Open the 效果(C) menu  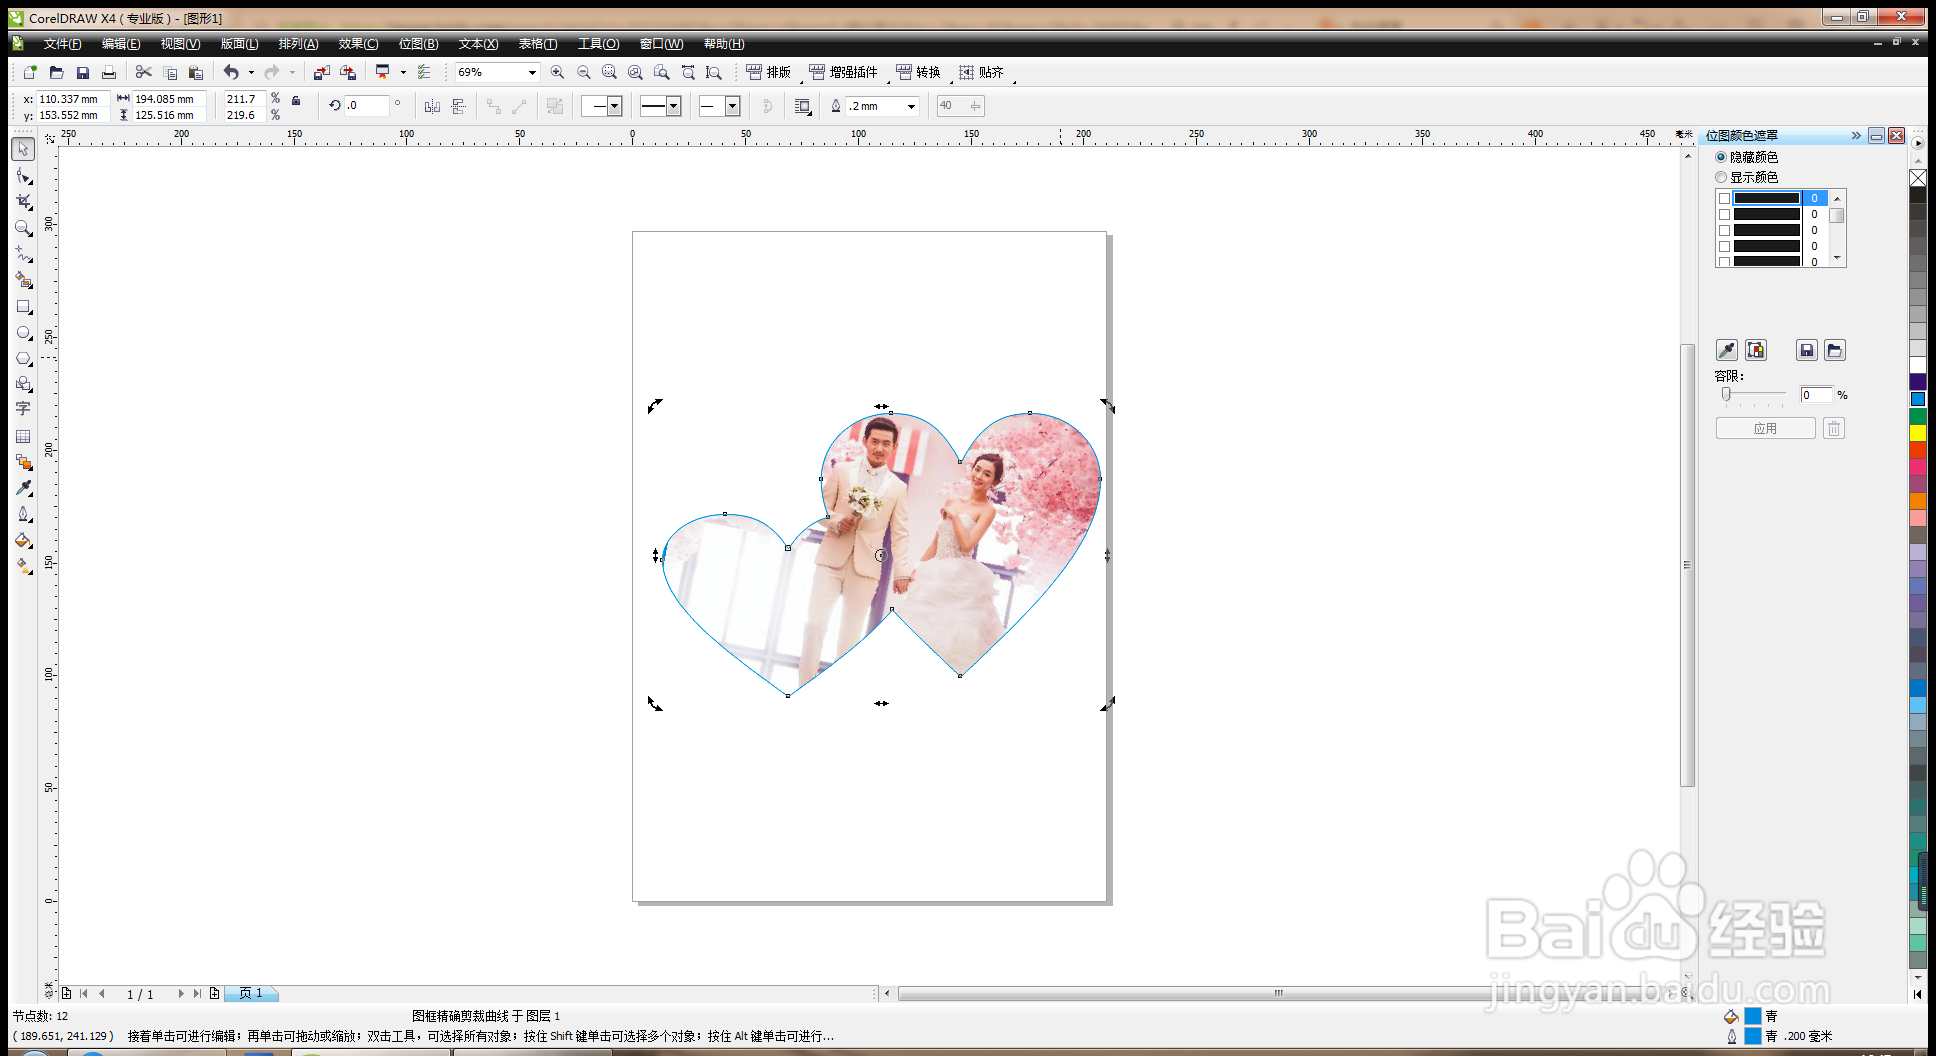point(358,44)
